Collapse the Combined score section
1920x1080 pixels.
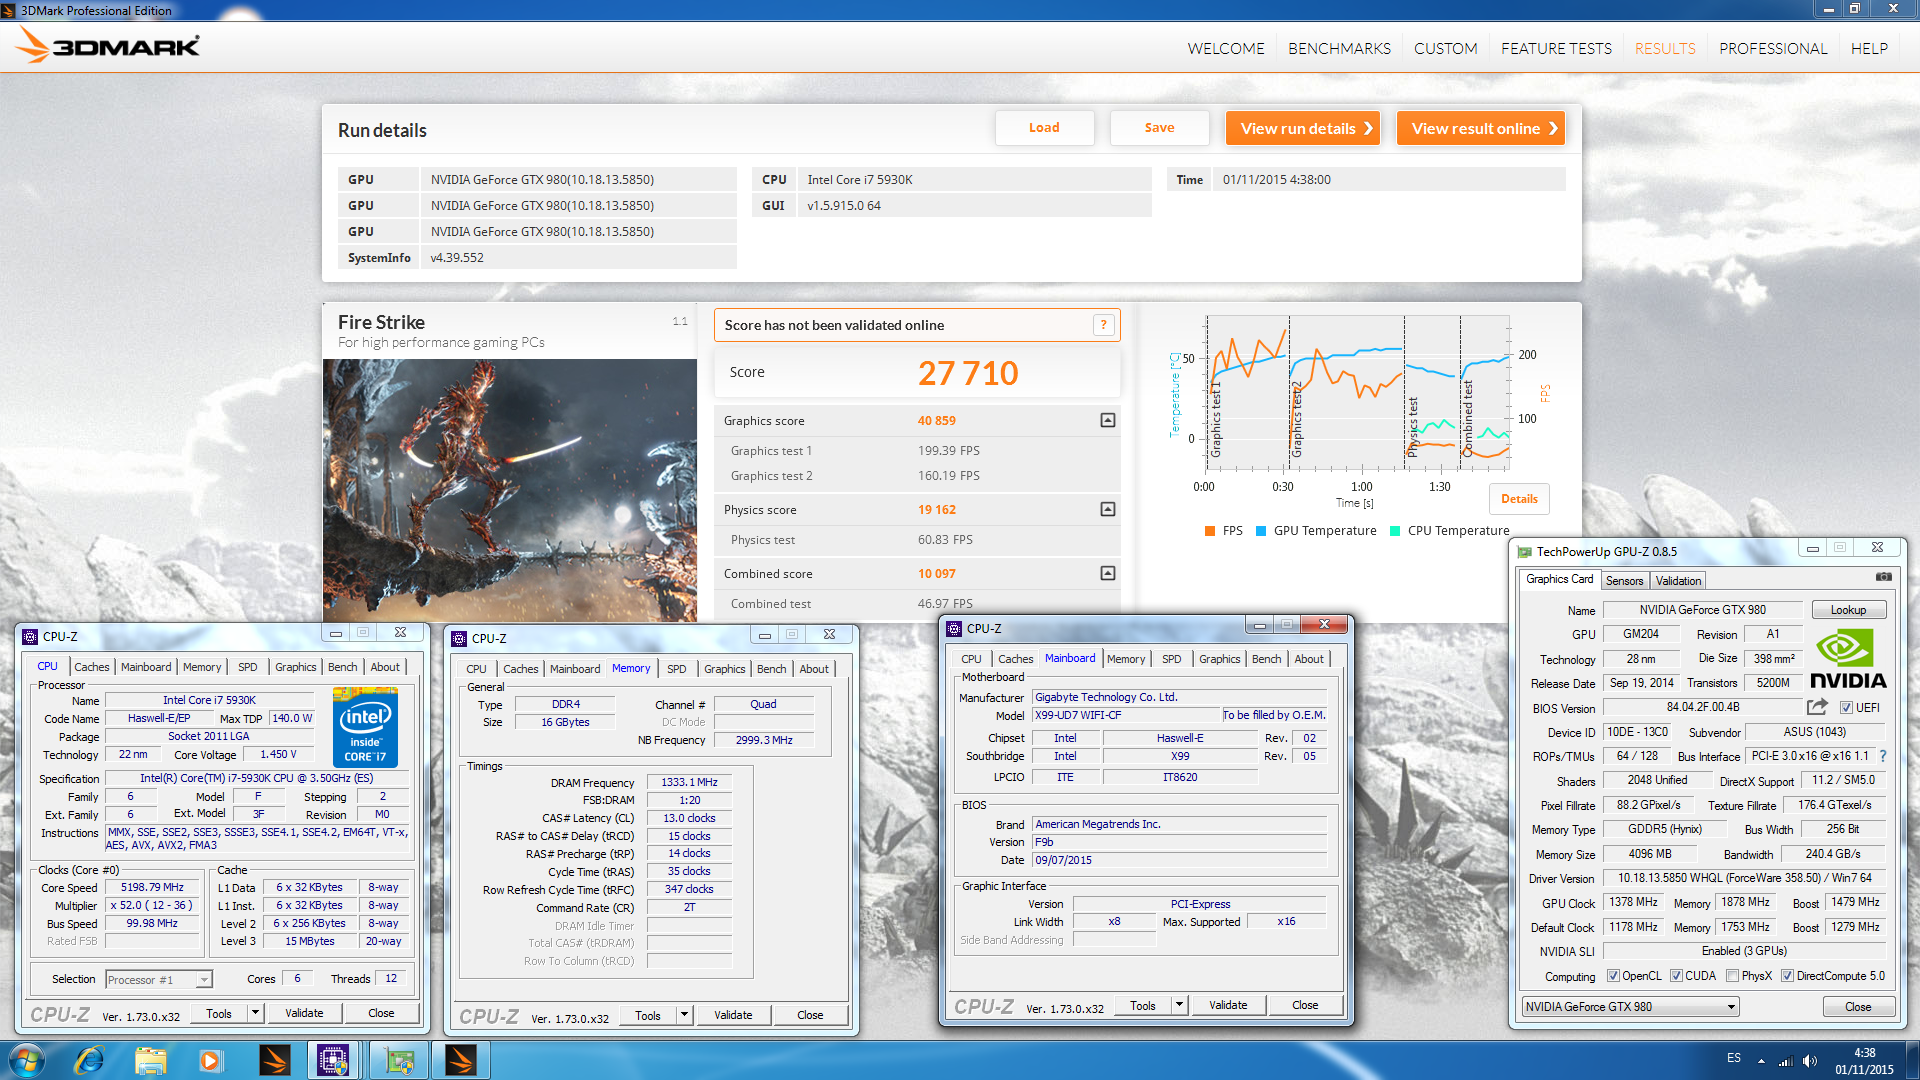pyautogui.click(x=1108, y=573)
